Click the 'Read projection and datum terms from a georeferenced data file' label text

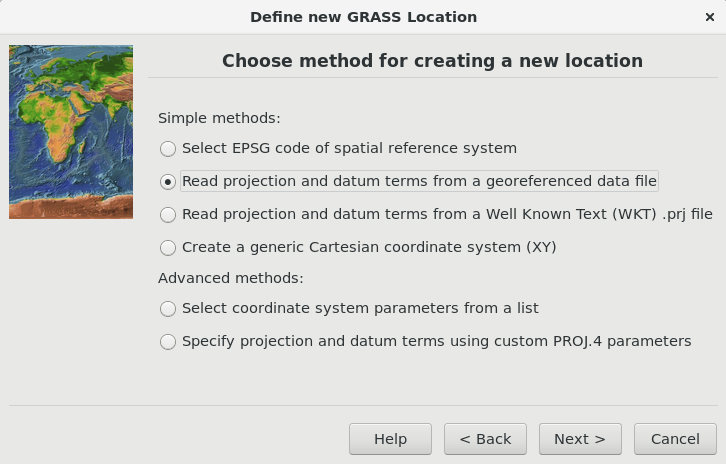coord(419,181)
